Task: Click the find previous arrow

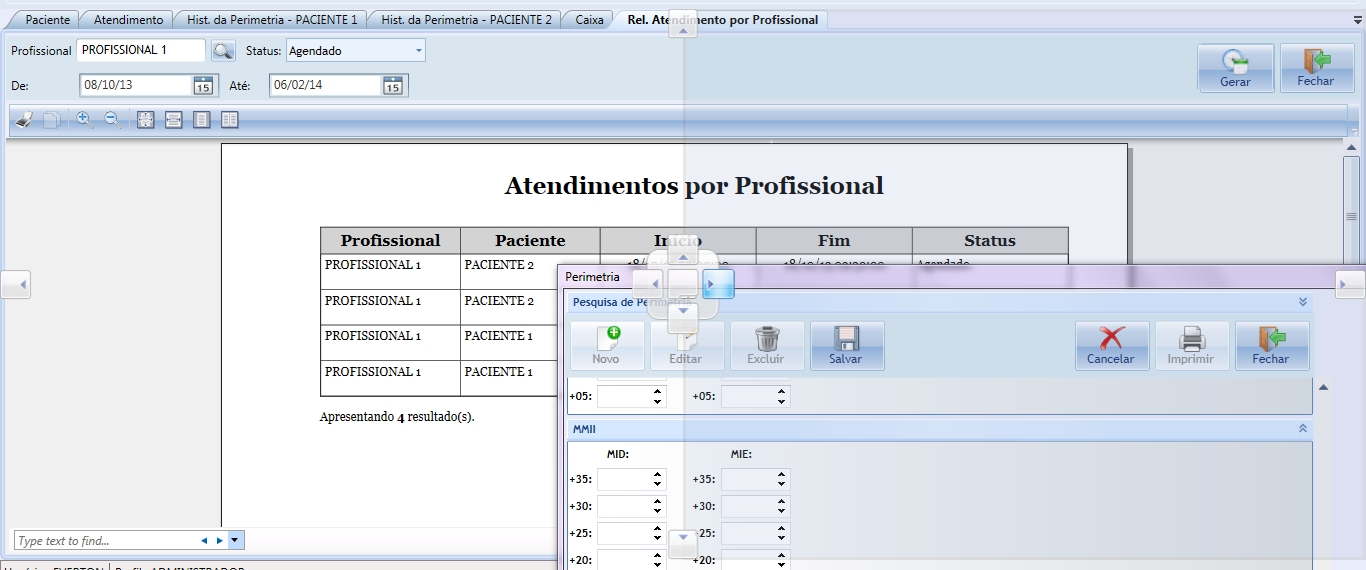Action: (205, 541)
